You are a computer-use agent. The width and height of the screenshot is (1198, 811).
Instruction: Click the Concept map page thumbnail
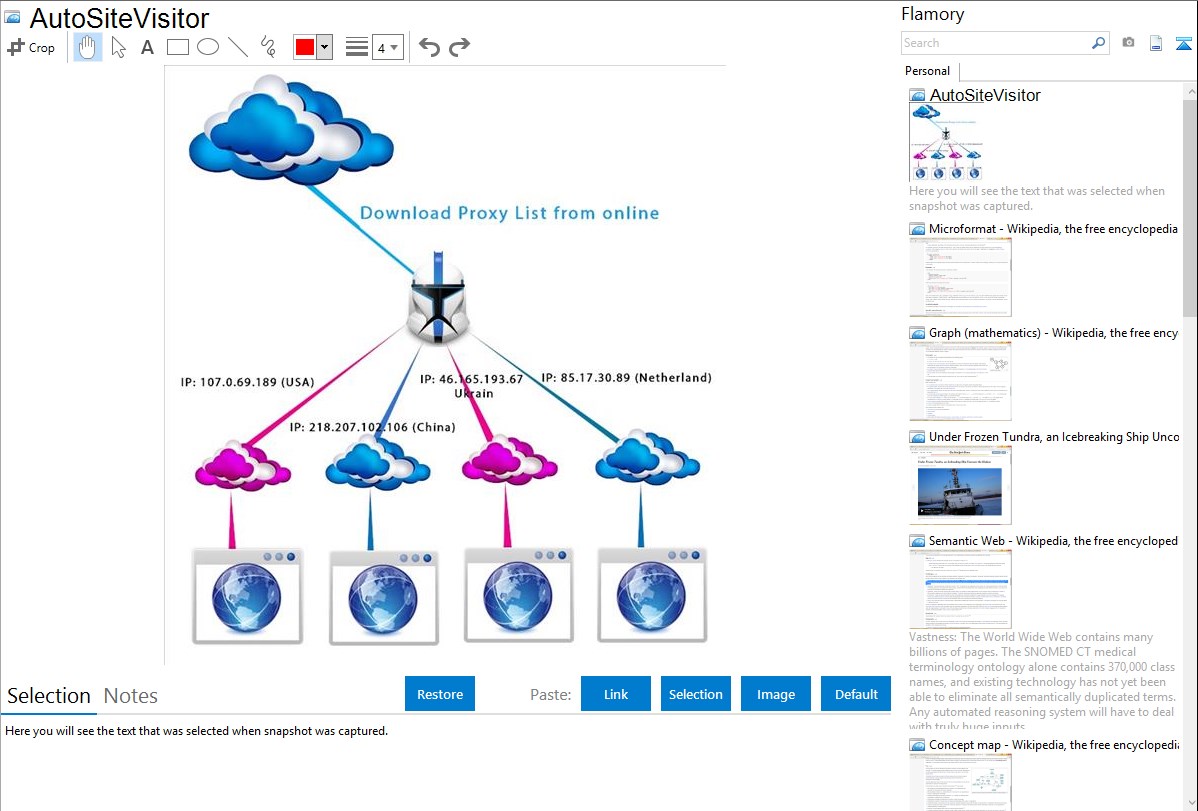(x=960, y=782)
